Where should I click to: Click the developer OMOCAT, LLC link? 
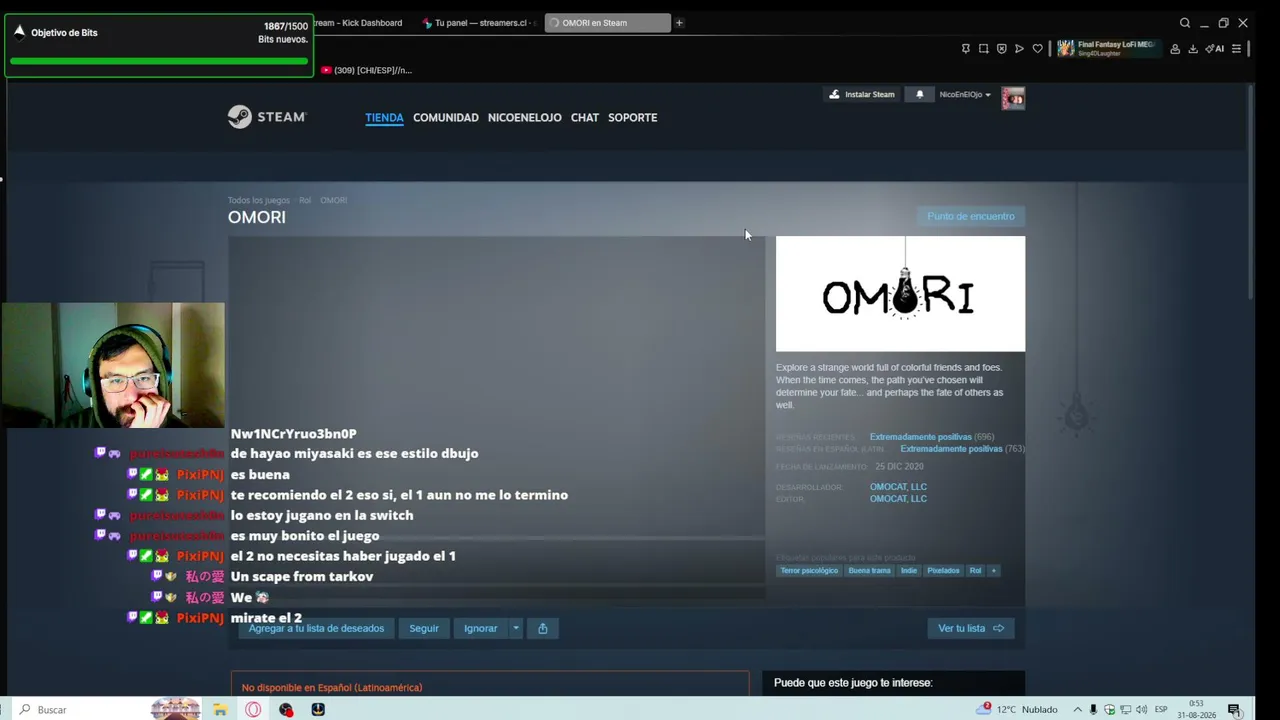coord(898,487)
